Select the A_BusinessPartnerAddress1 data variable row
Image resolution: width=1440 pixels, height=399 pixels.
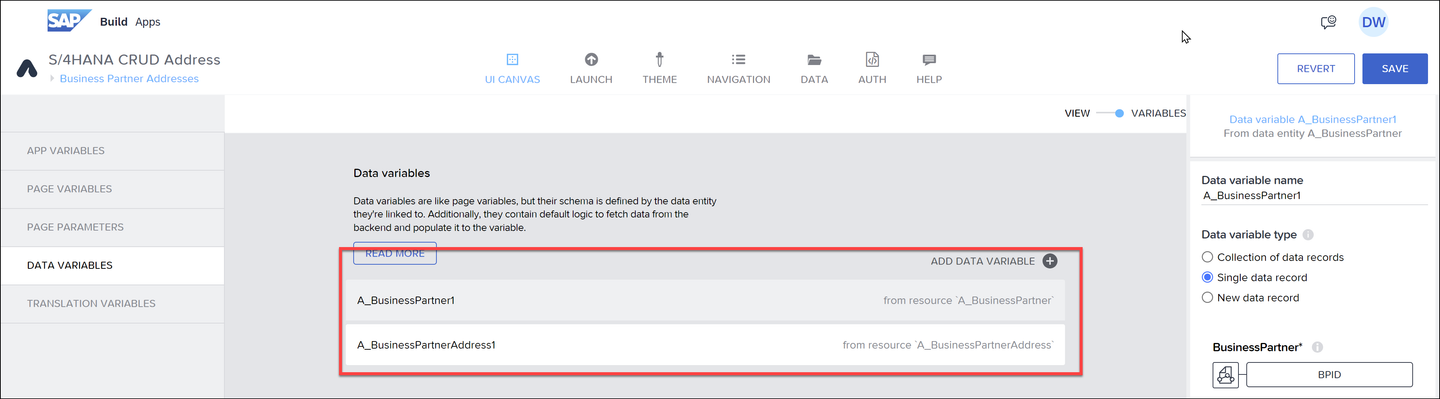[x=705, y=345]
